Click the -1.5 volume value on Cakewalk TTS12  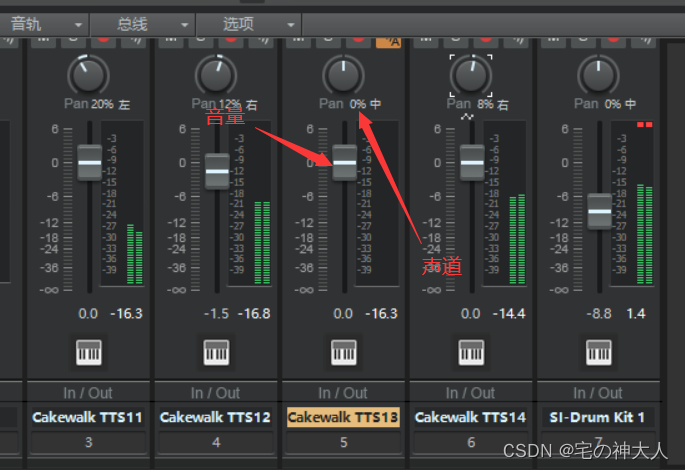tap(216, 314)
